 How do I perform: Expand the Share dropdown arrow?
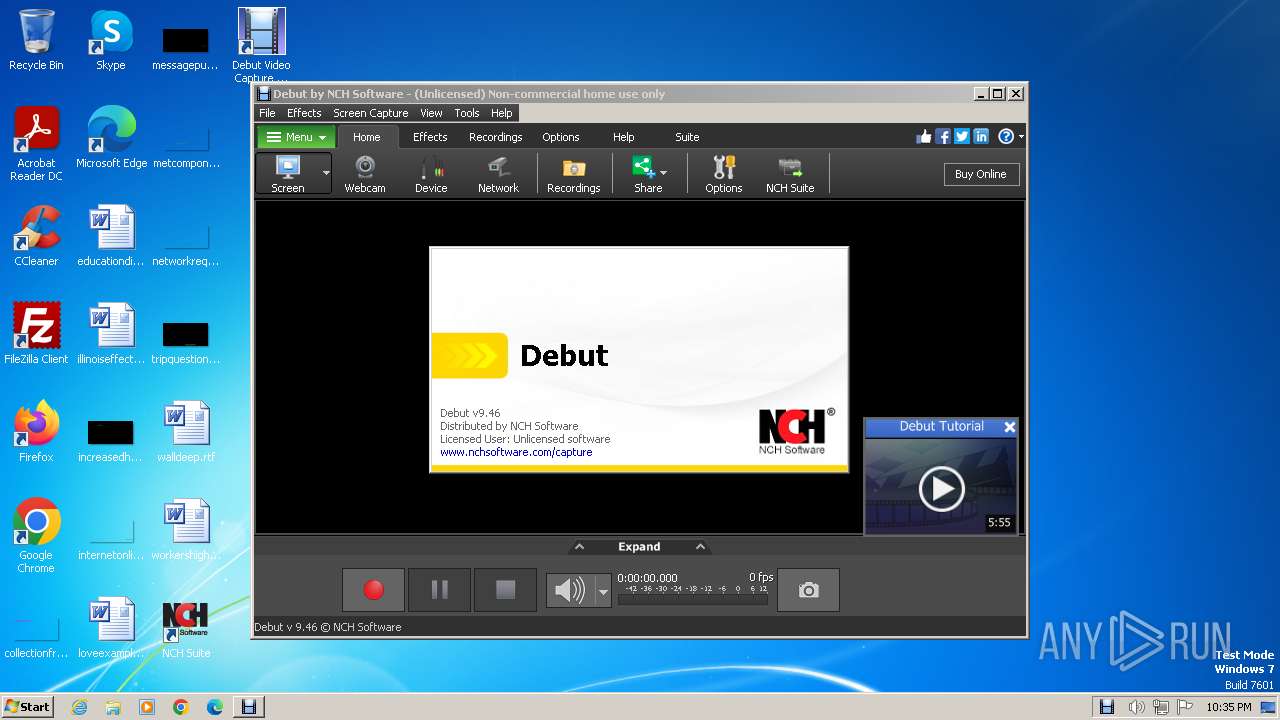tap(664, 173)
